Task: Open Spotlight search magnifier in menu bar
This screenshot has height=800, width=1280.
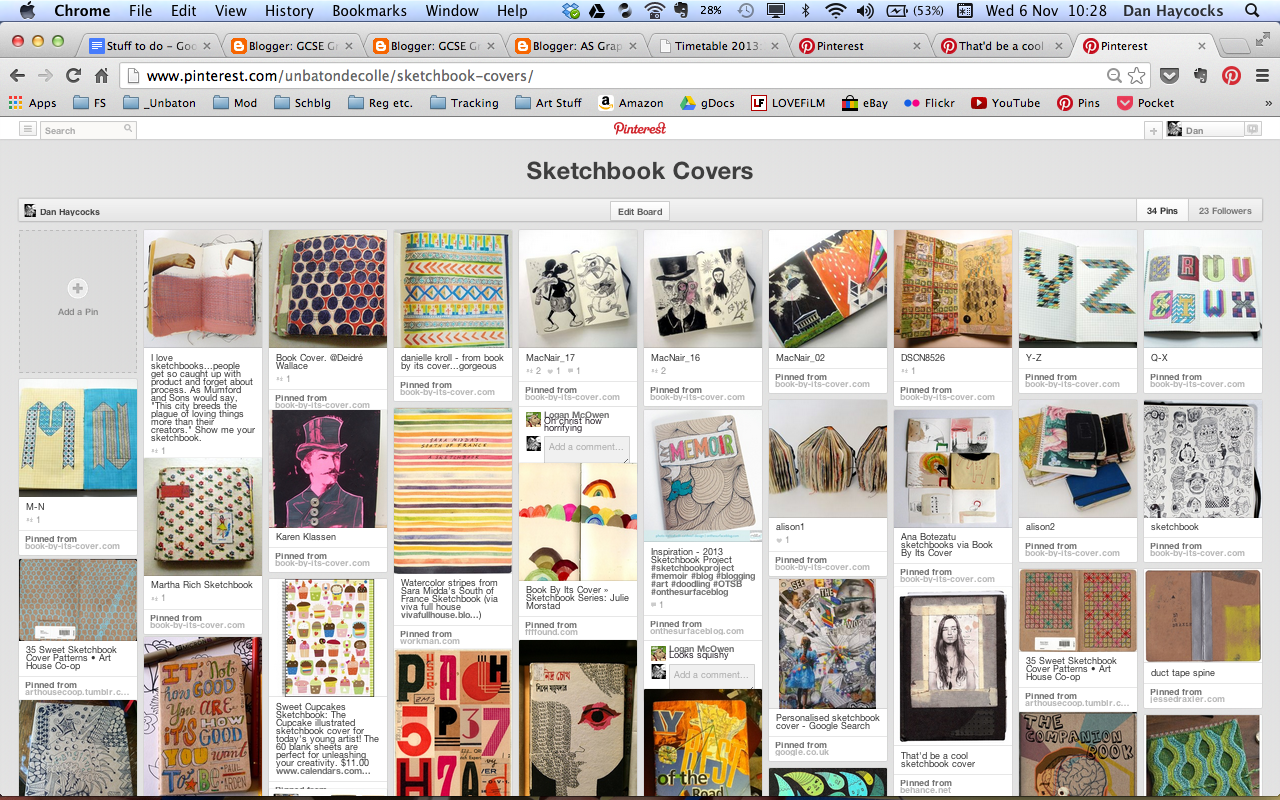Action: point(1252,11)
